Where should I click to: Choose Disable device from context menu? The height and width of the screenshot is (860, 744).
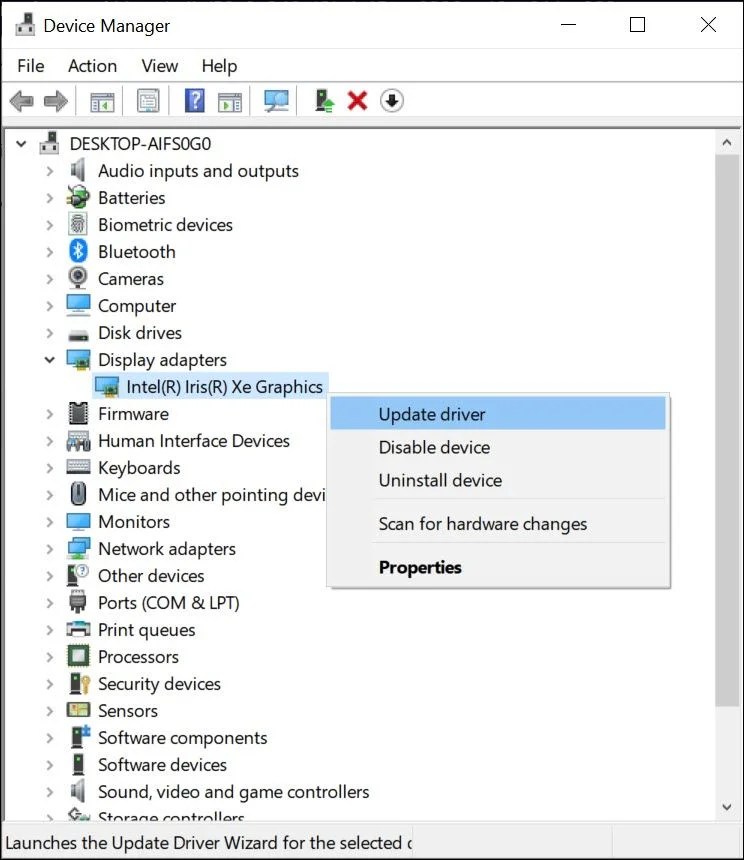(498, 447)
